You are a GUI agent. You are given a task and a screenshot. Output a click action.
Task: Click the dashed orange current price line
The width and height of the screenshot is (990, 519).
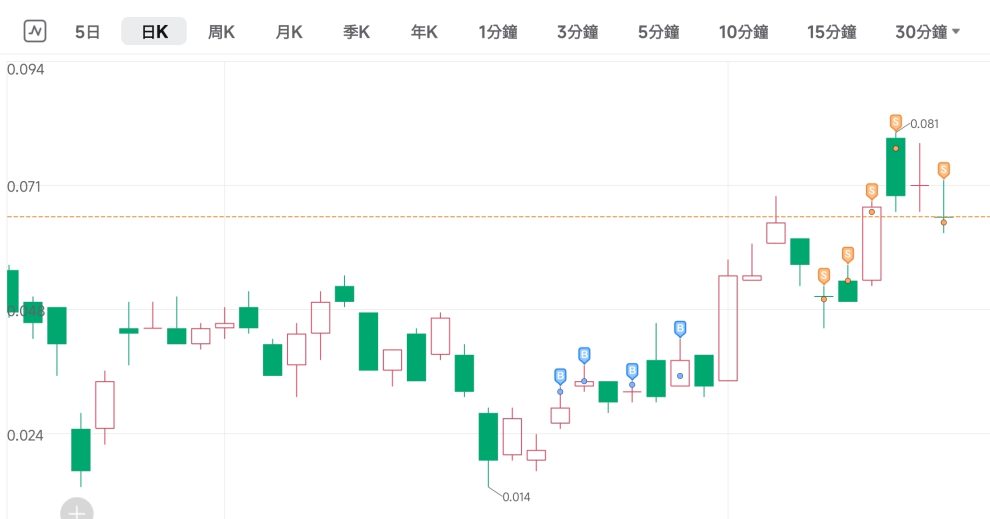[x=400, y=216]
